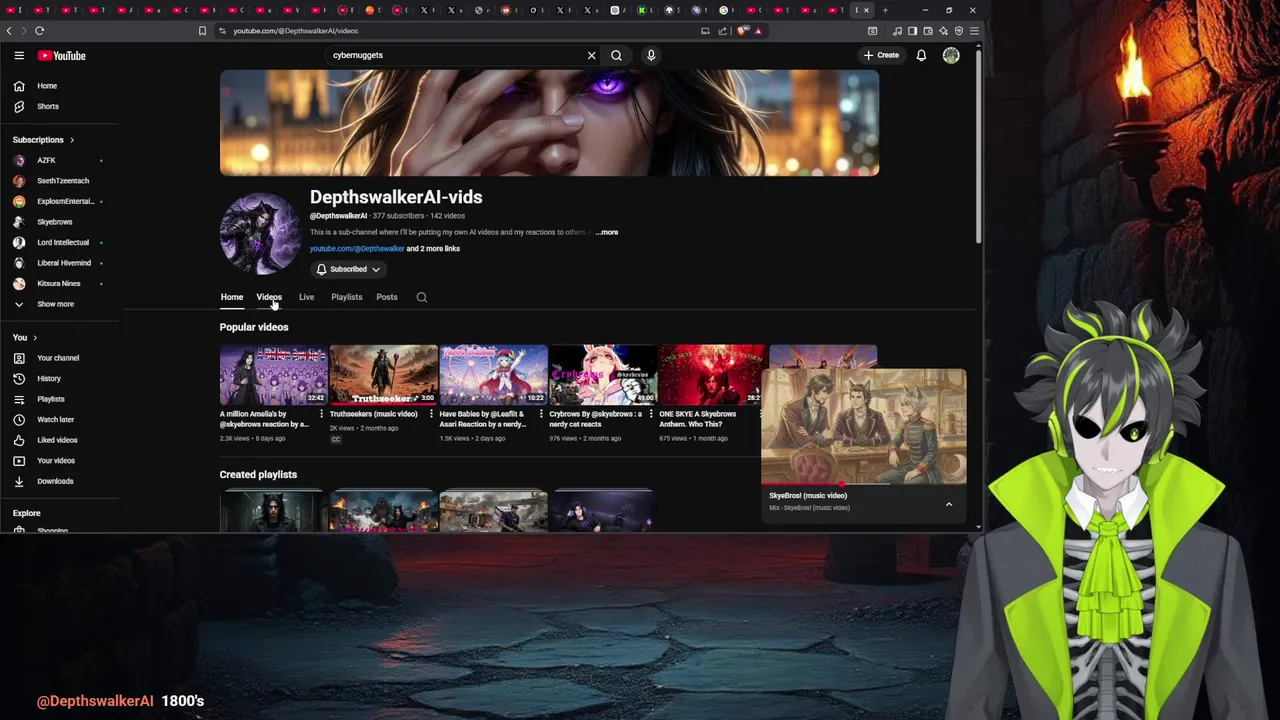Switch to the Live tab

306,297
